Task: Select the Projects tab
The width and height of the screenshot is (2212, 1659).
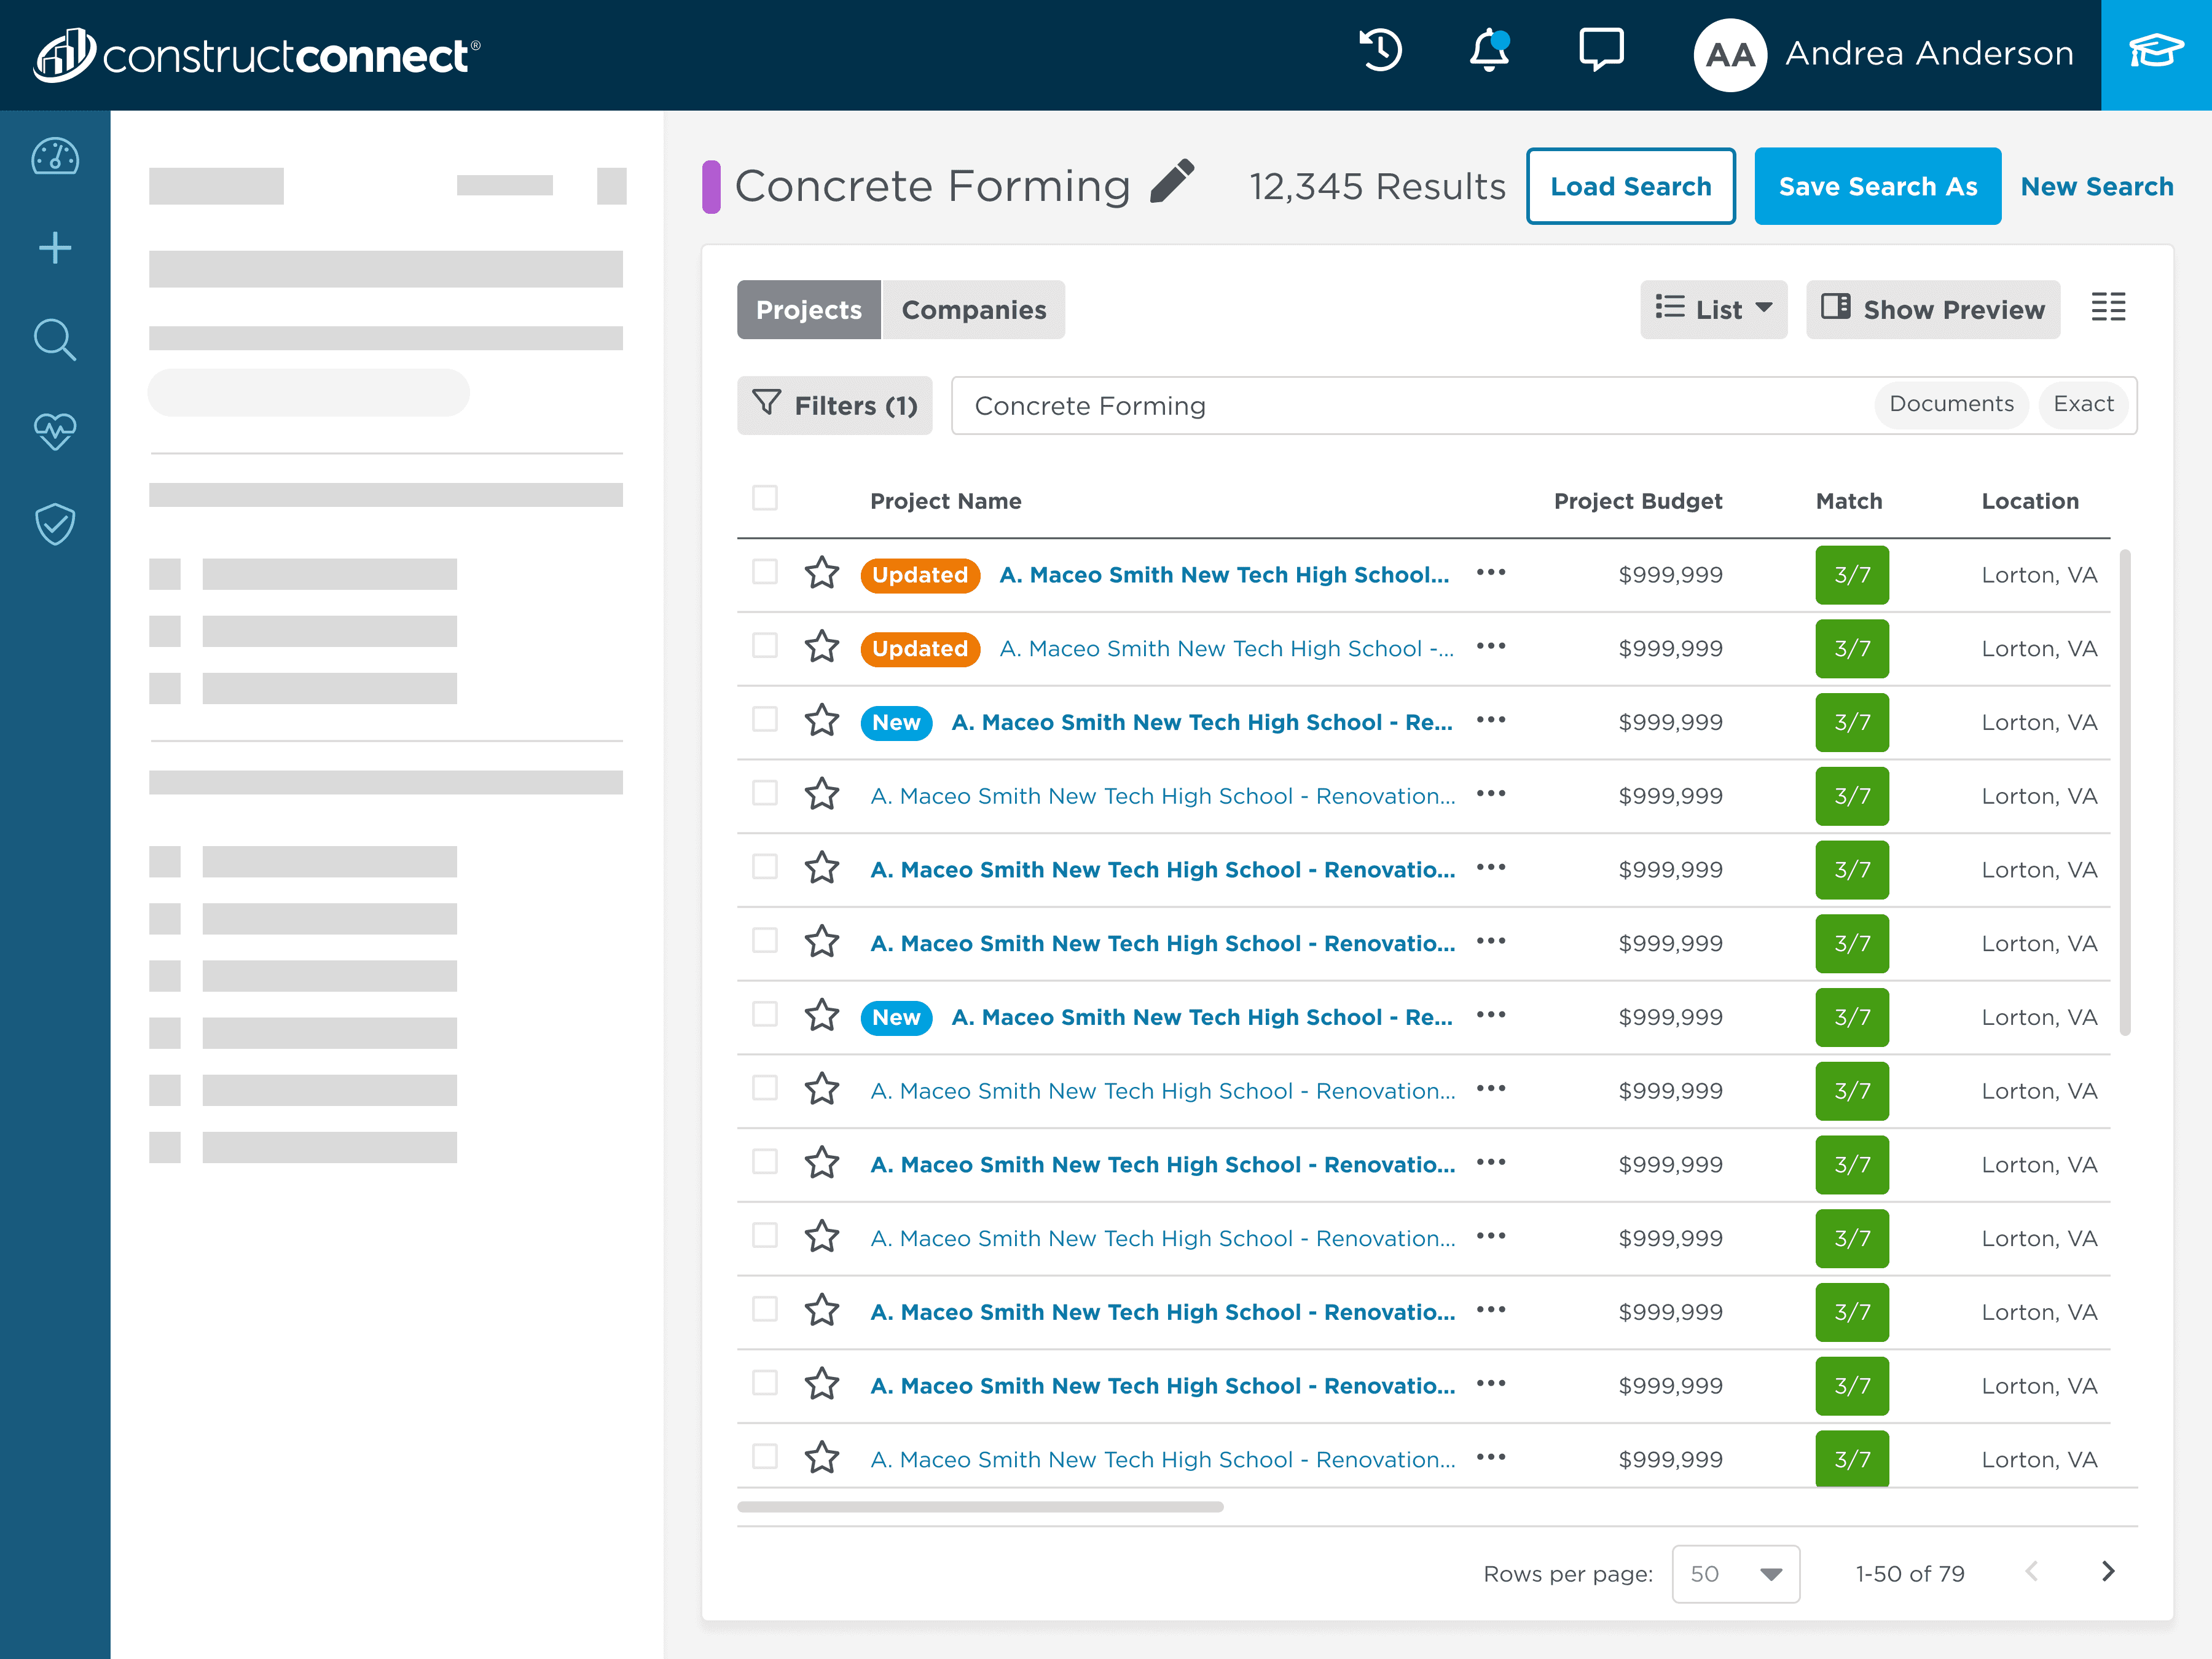Action: click(x=808, y=310)
